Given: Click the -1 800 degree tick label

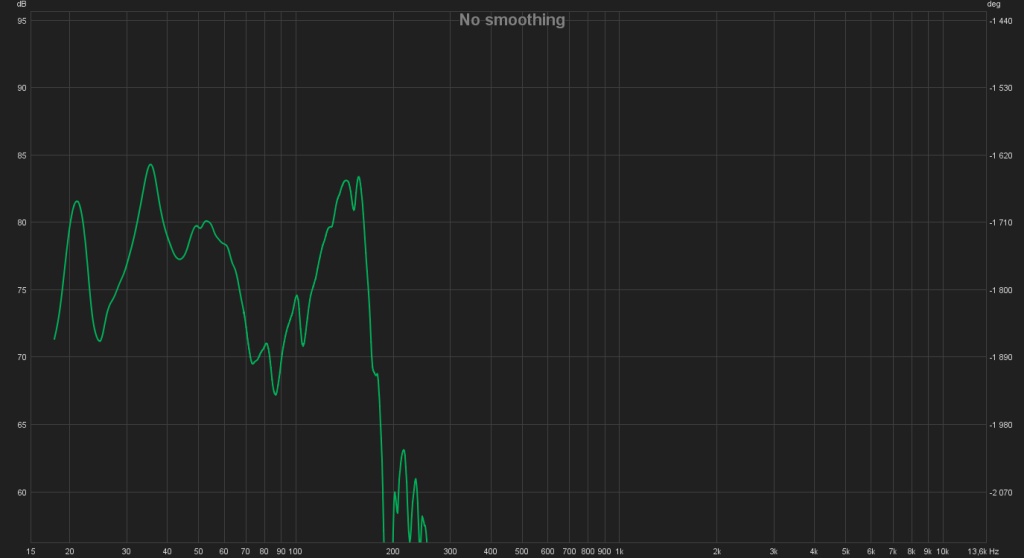Looking at the screenshot, I should point(1002,290).
